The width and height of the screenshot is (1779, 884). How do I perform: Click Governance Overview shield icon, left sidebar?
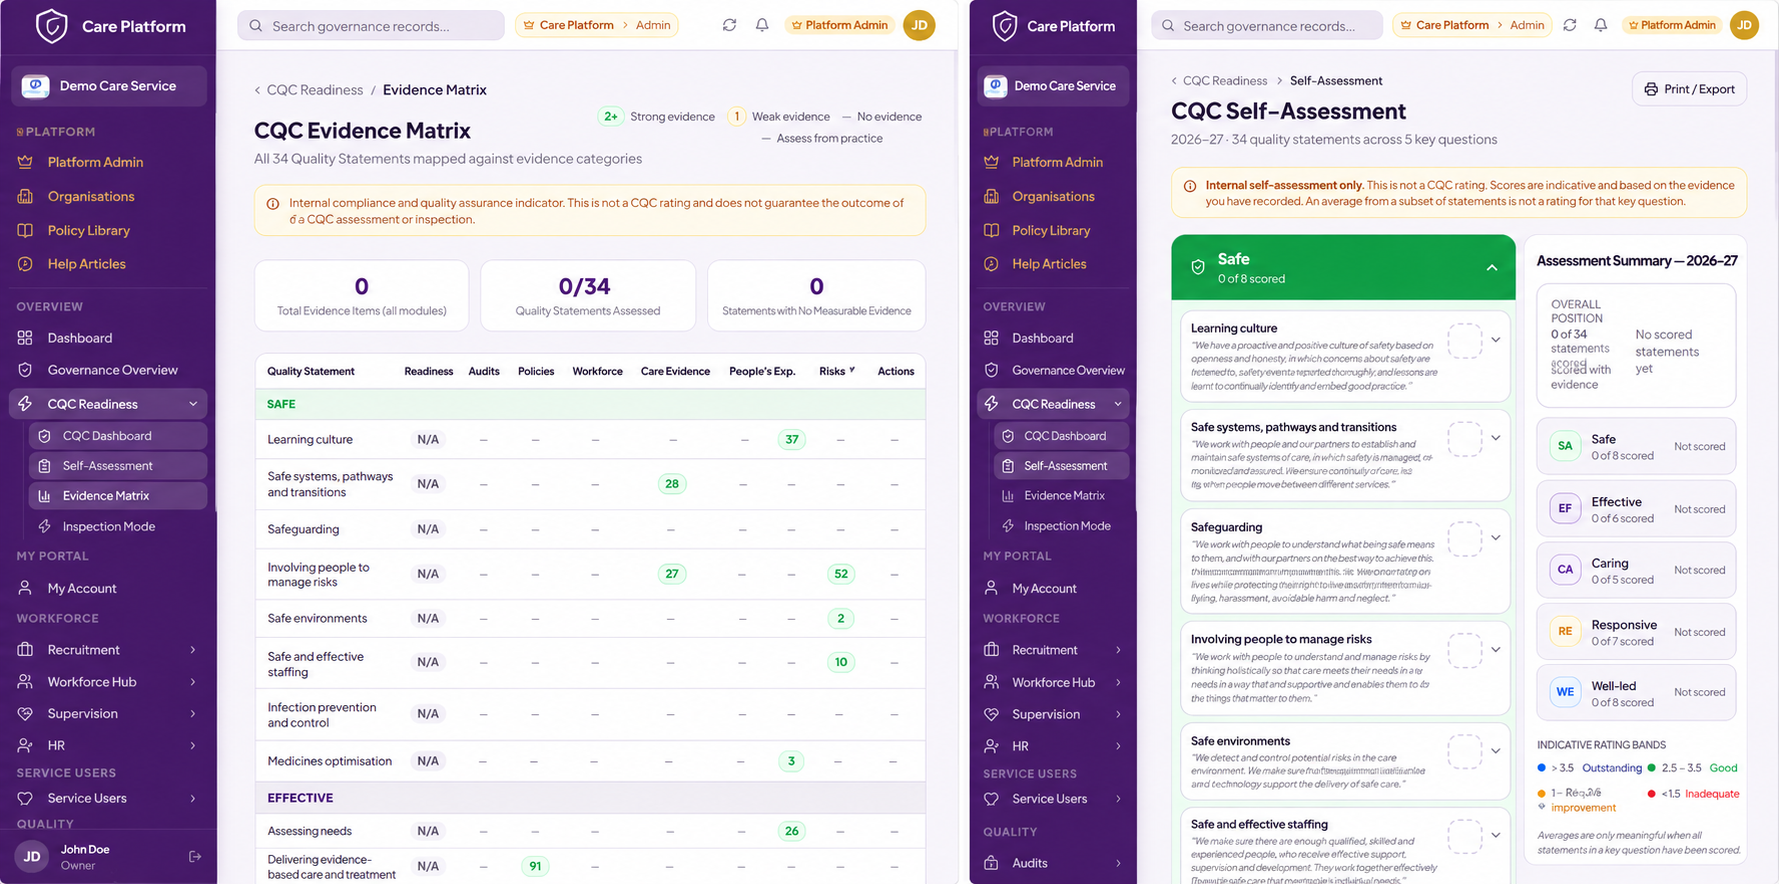25,370
